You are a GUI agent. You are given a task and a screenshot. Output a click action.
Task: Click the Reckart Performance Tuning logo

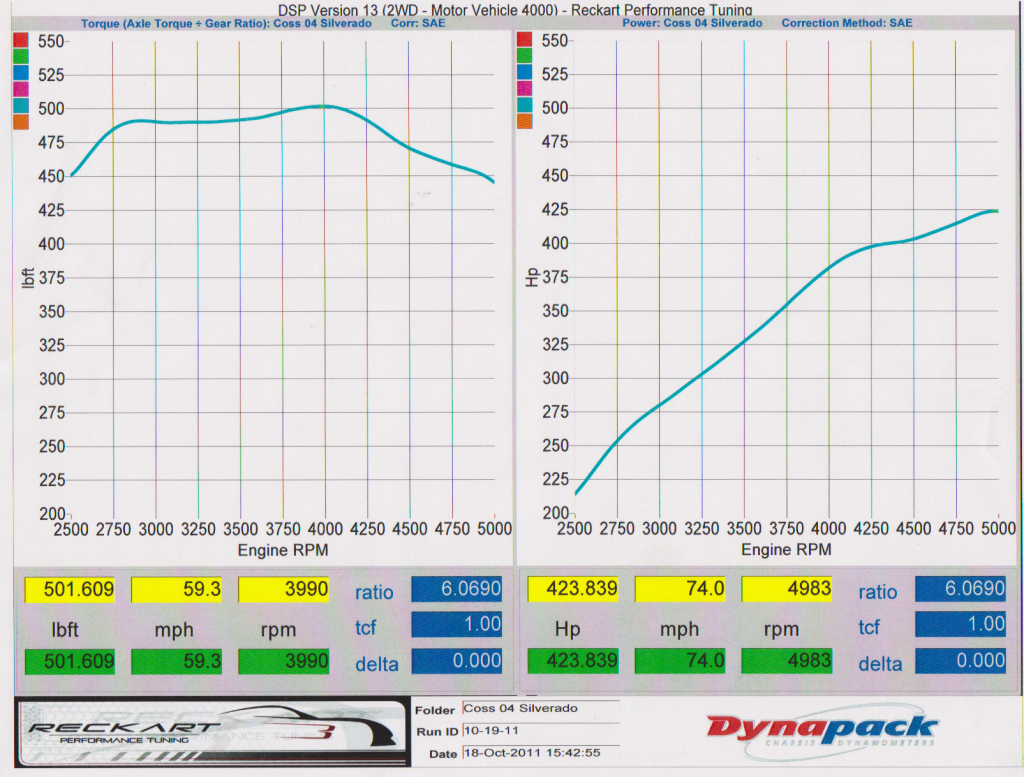pyautogui.click(x=212, y=732)
